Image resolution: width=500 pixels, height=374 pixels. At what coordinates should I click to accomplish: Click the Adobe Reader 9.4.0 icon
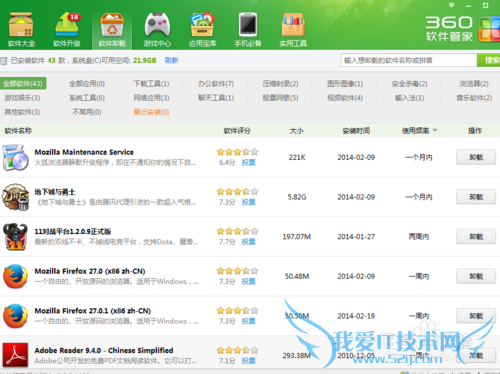[15, 355]
